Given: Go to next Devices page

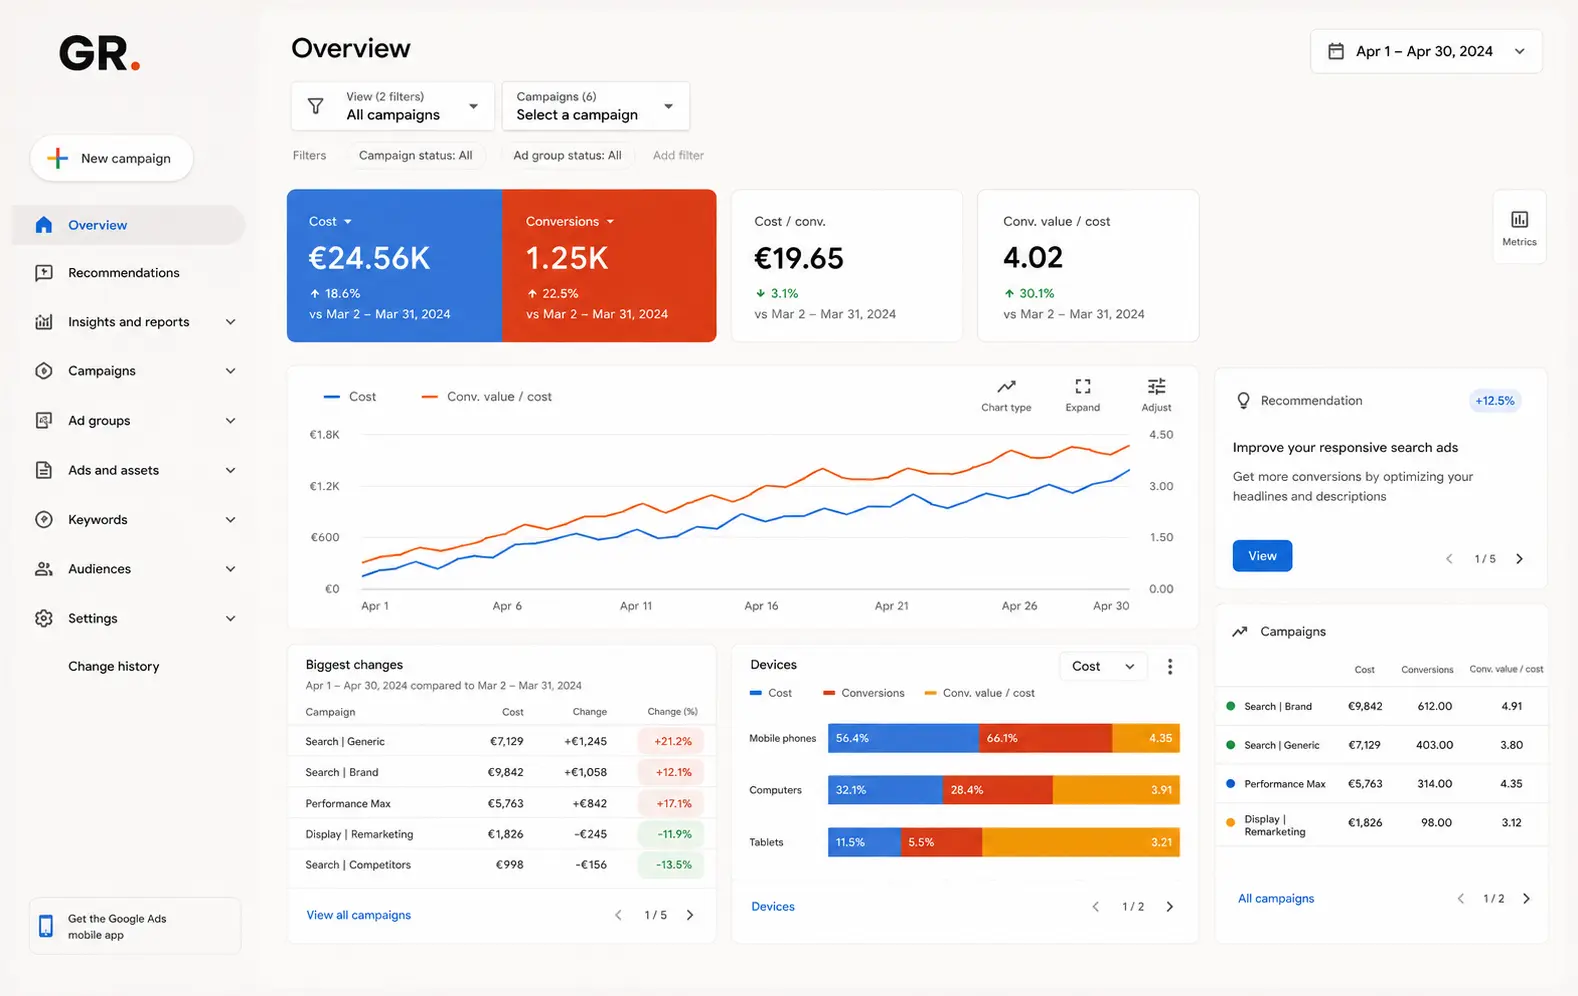Looking at the screenshot, I should [1170, 907].
